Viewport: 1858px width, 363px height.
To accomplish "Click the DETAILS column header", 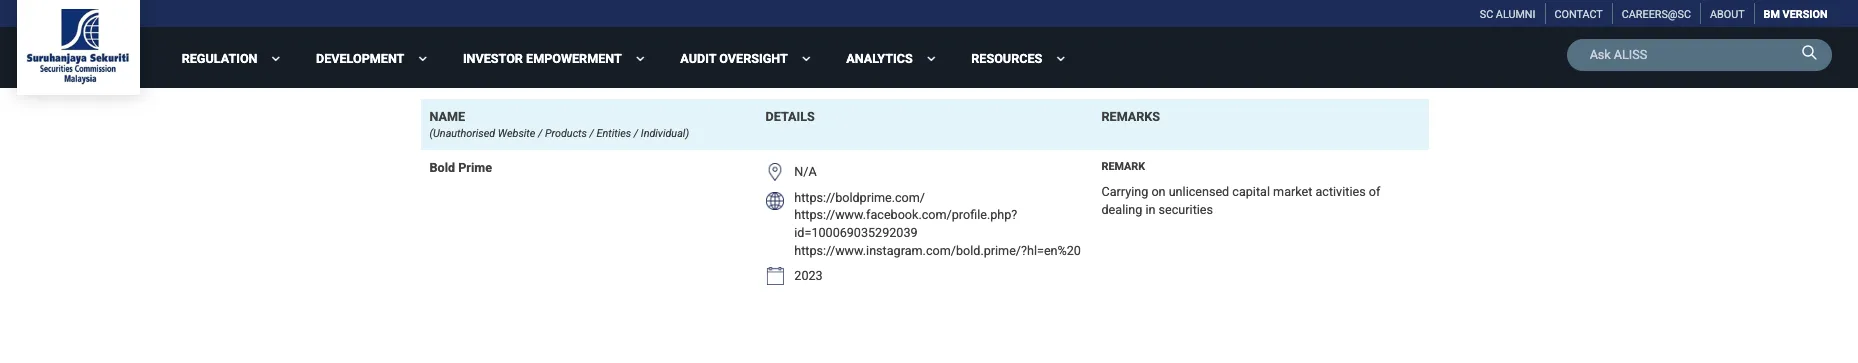I will 790,117.
